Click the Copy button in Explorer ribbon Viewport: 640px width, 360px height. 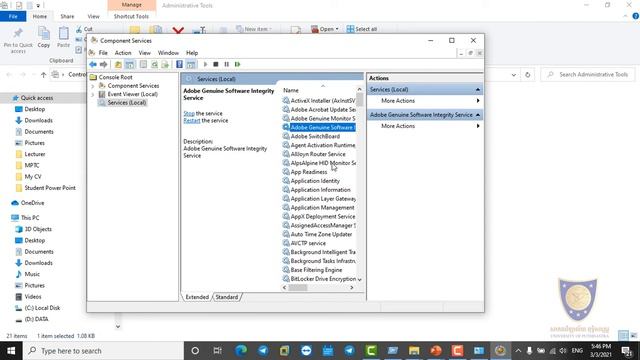coord(44,37)
